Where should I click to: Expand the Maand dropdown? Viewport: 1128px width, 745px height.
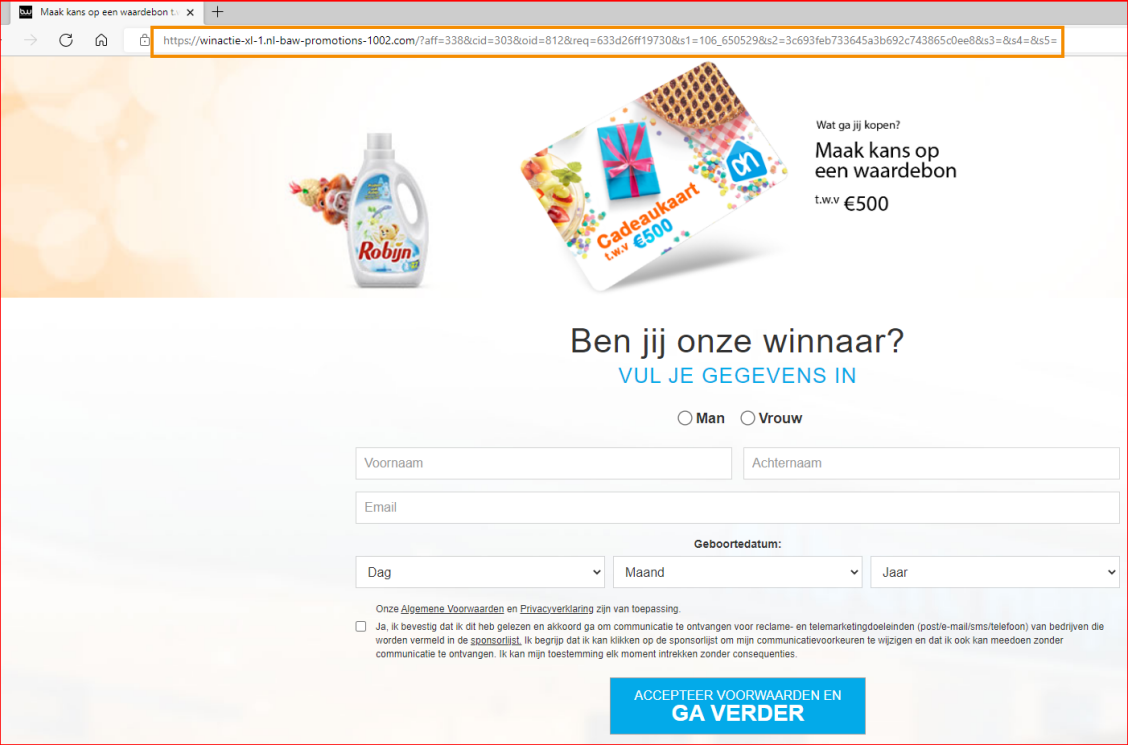[737, 572]
